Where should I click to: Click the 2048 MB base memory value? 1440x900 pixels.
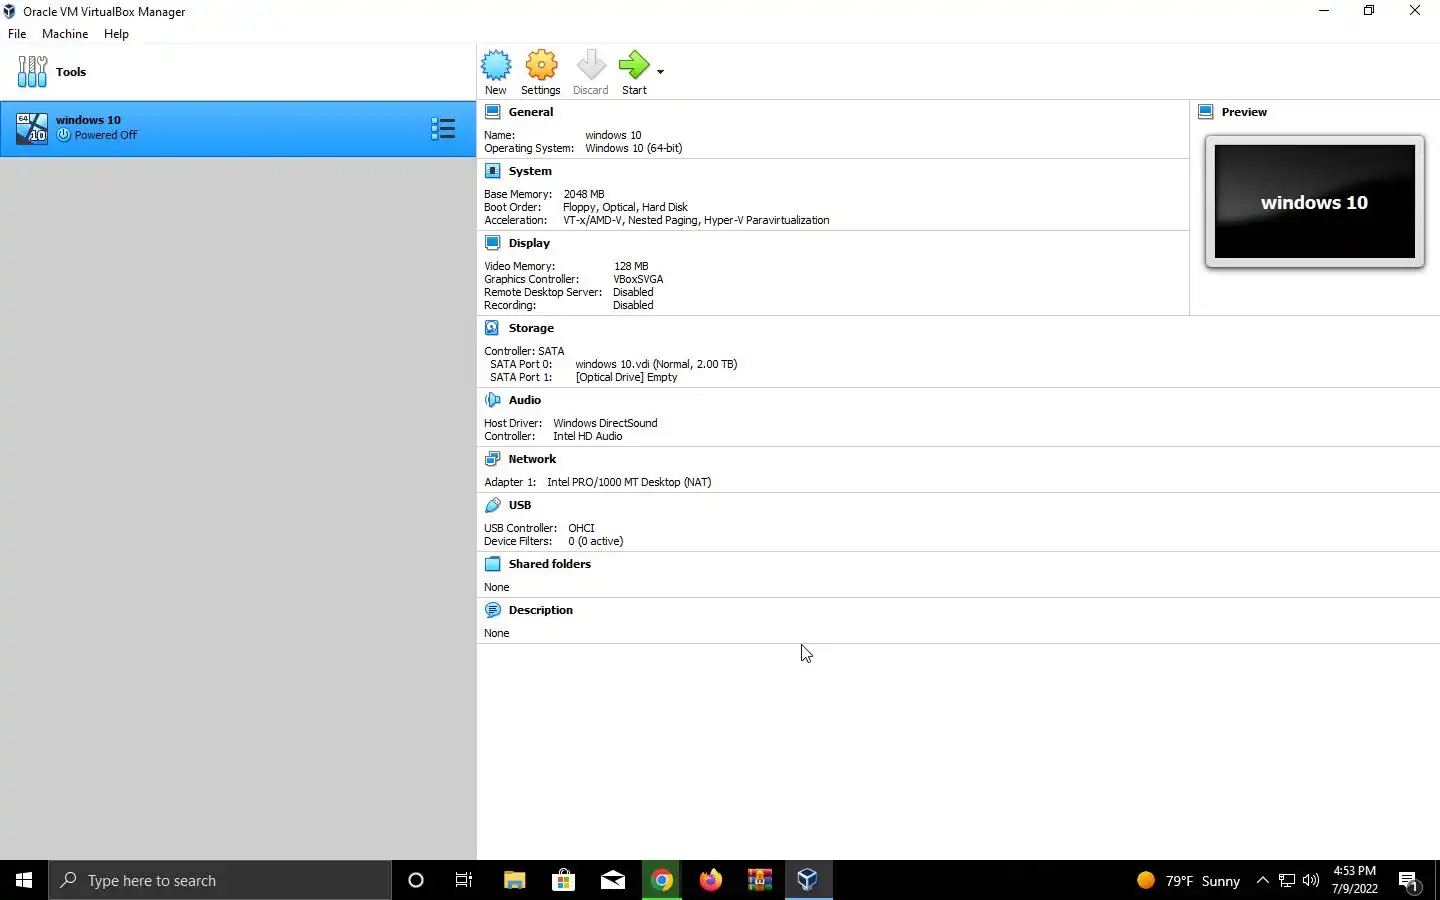[x=584, y=194]
